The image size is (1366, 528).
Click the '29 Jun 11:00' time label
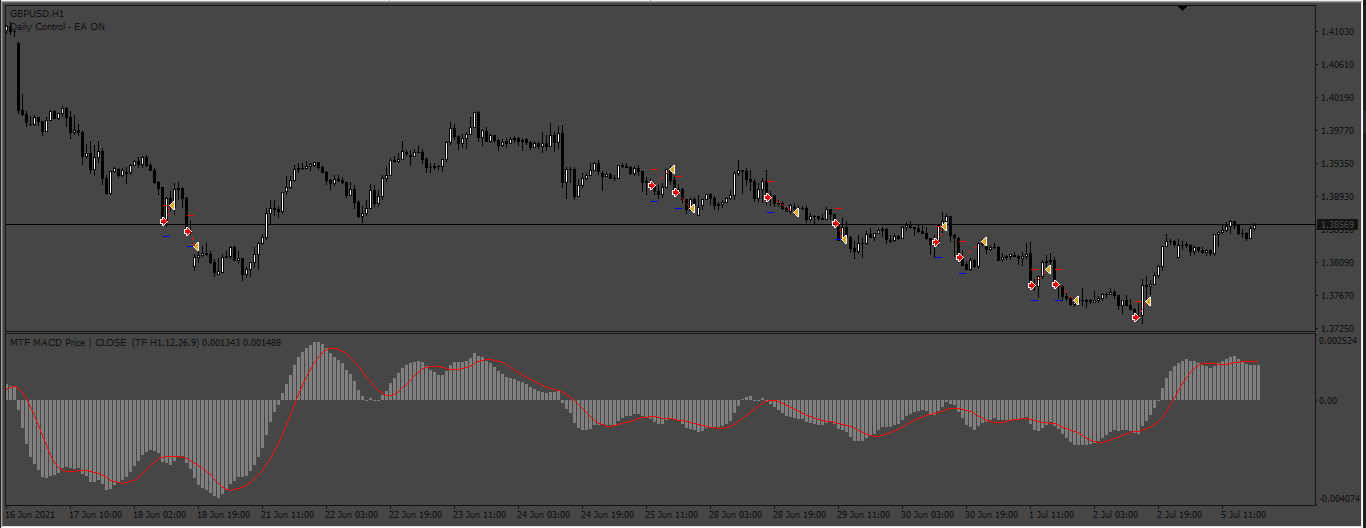864,515
